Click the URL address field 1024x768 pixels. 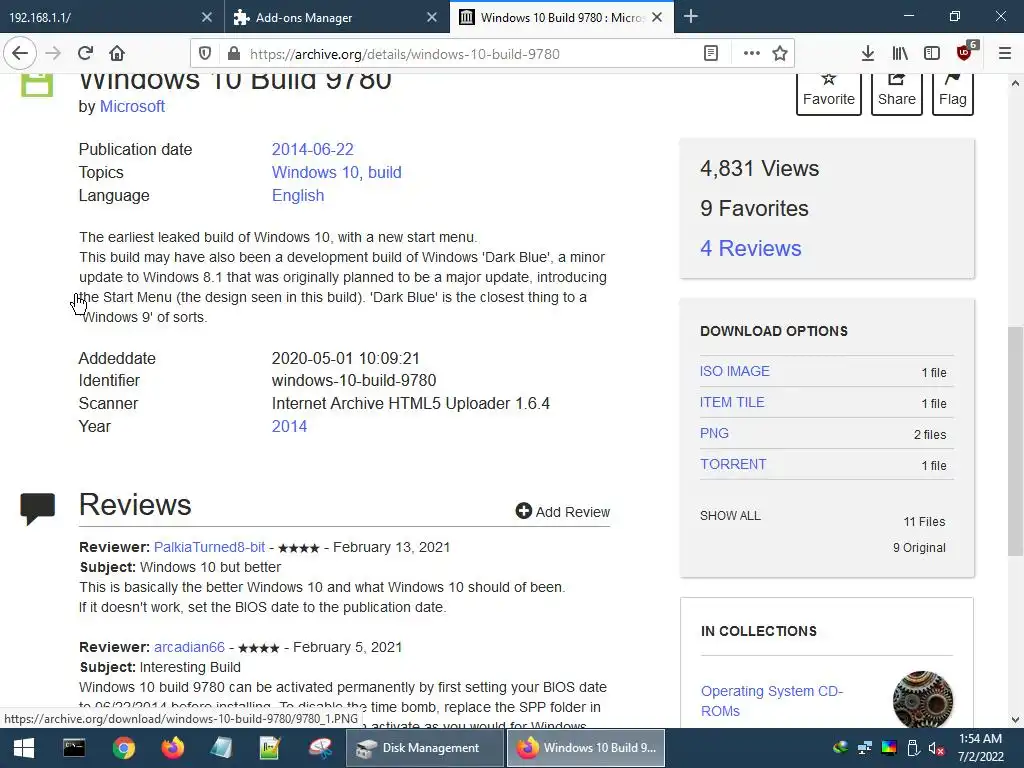point(470,54)
